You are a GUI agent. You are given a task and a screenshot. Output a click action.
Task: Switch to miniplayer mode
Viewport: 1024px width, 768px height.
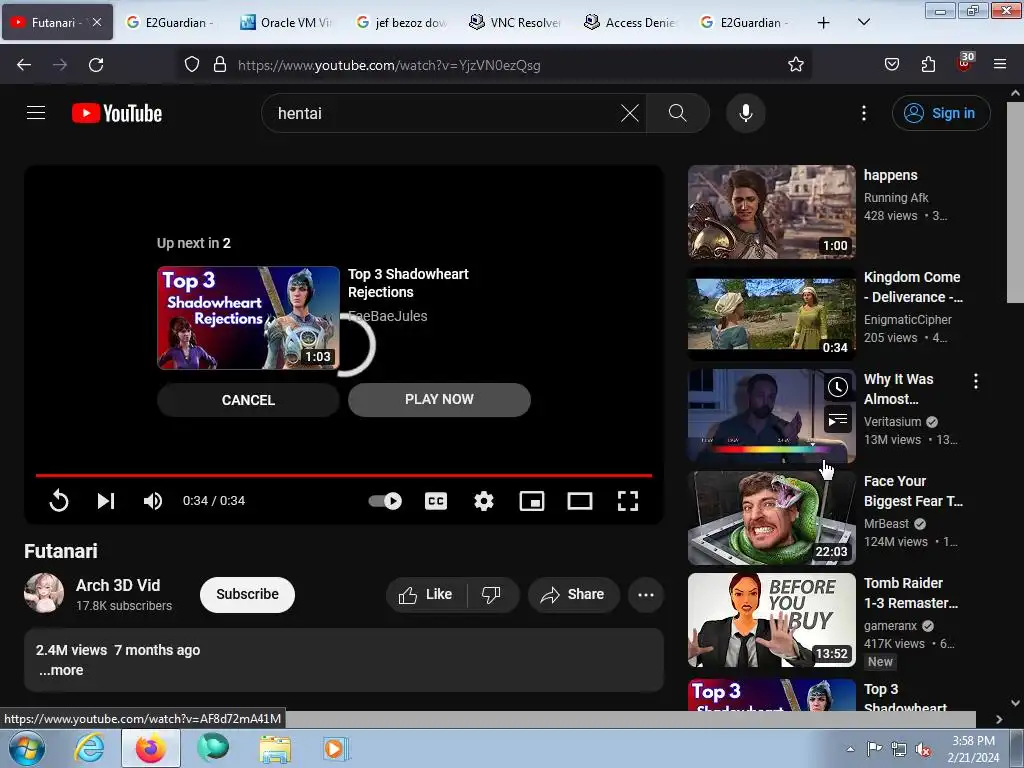(532, 501)
